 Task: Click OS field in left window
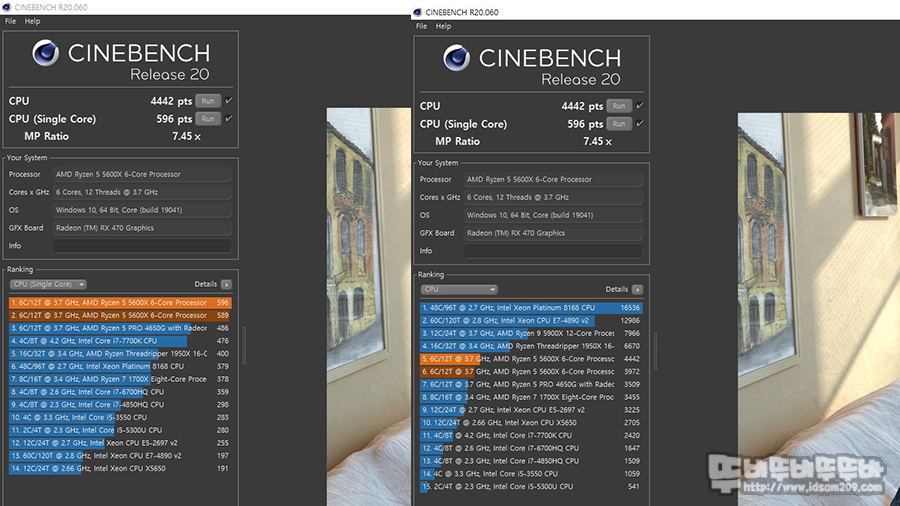coord(142,210)
